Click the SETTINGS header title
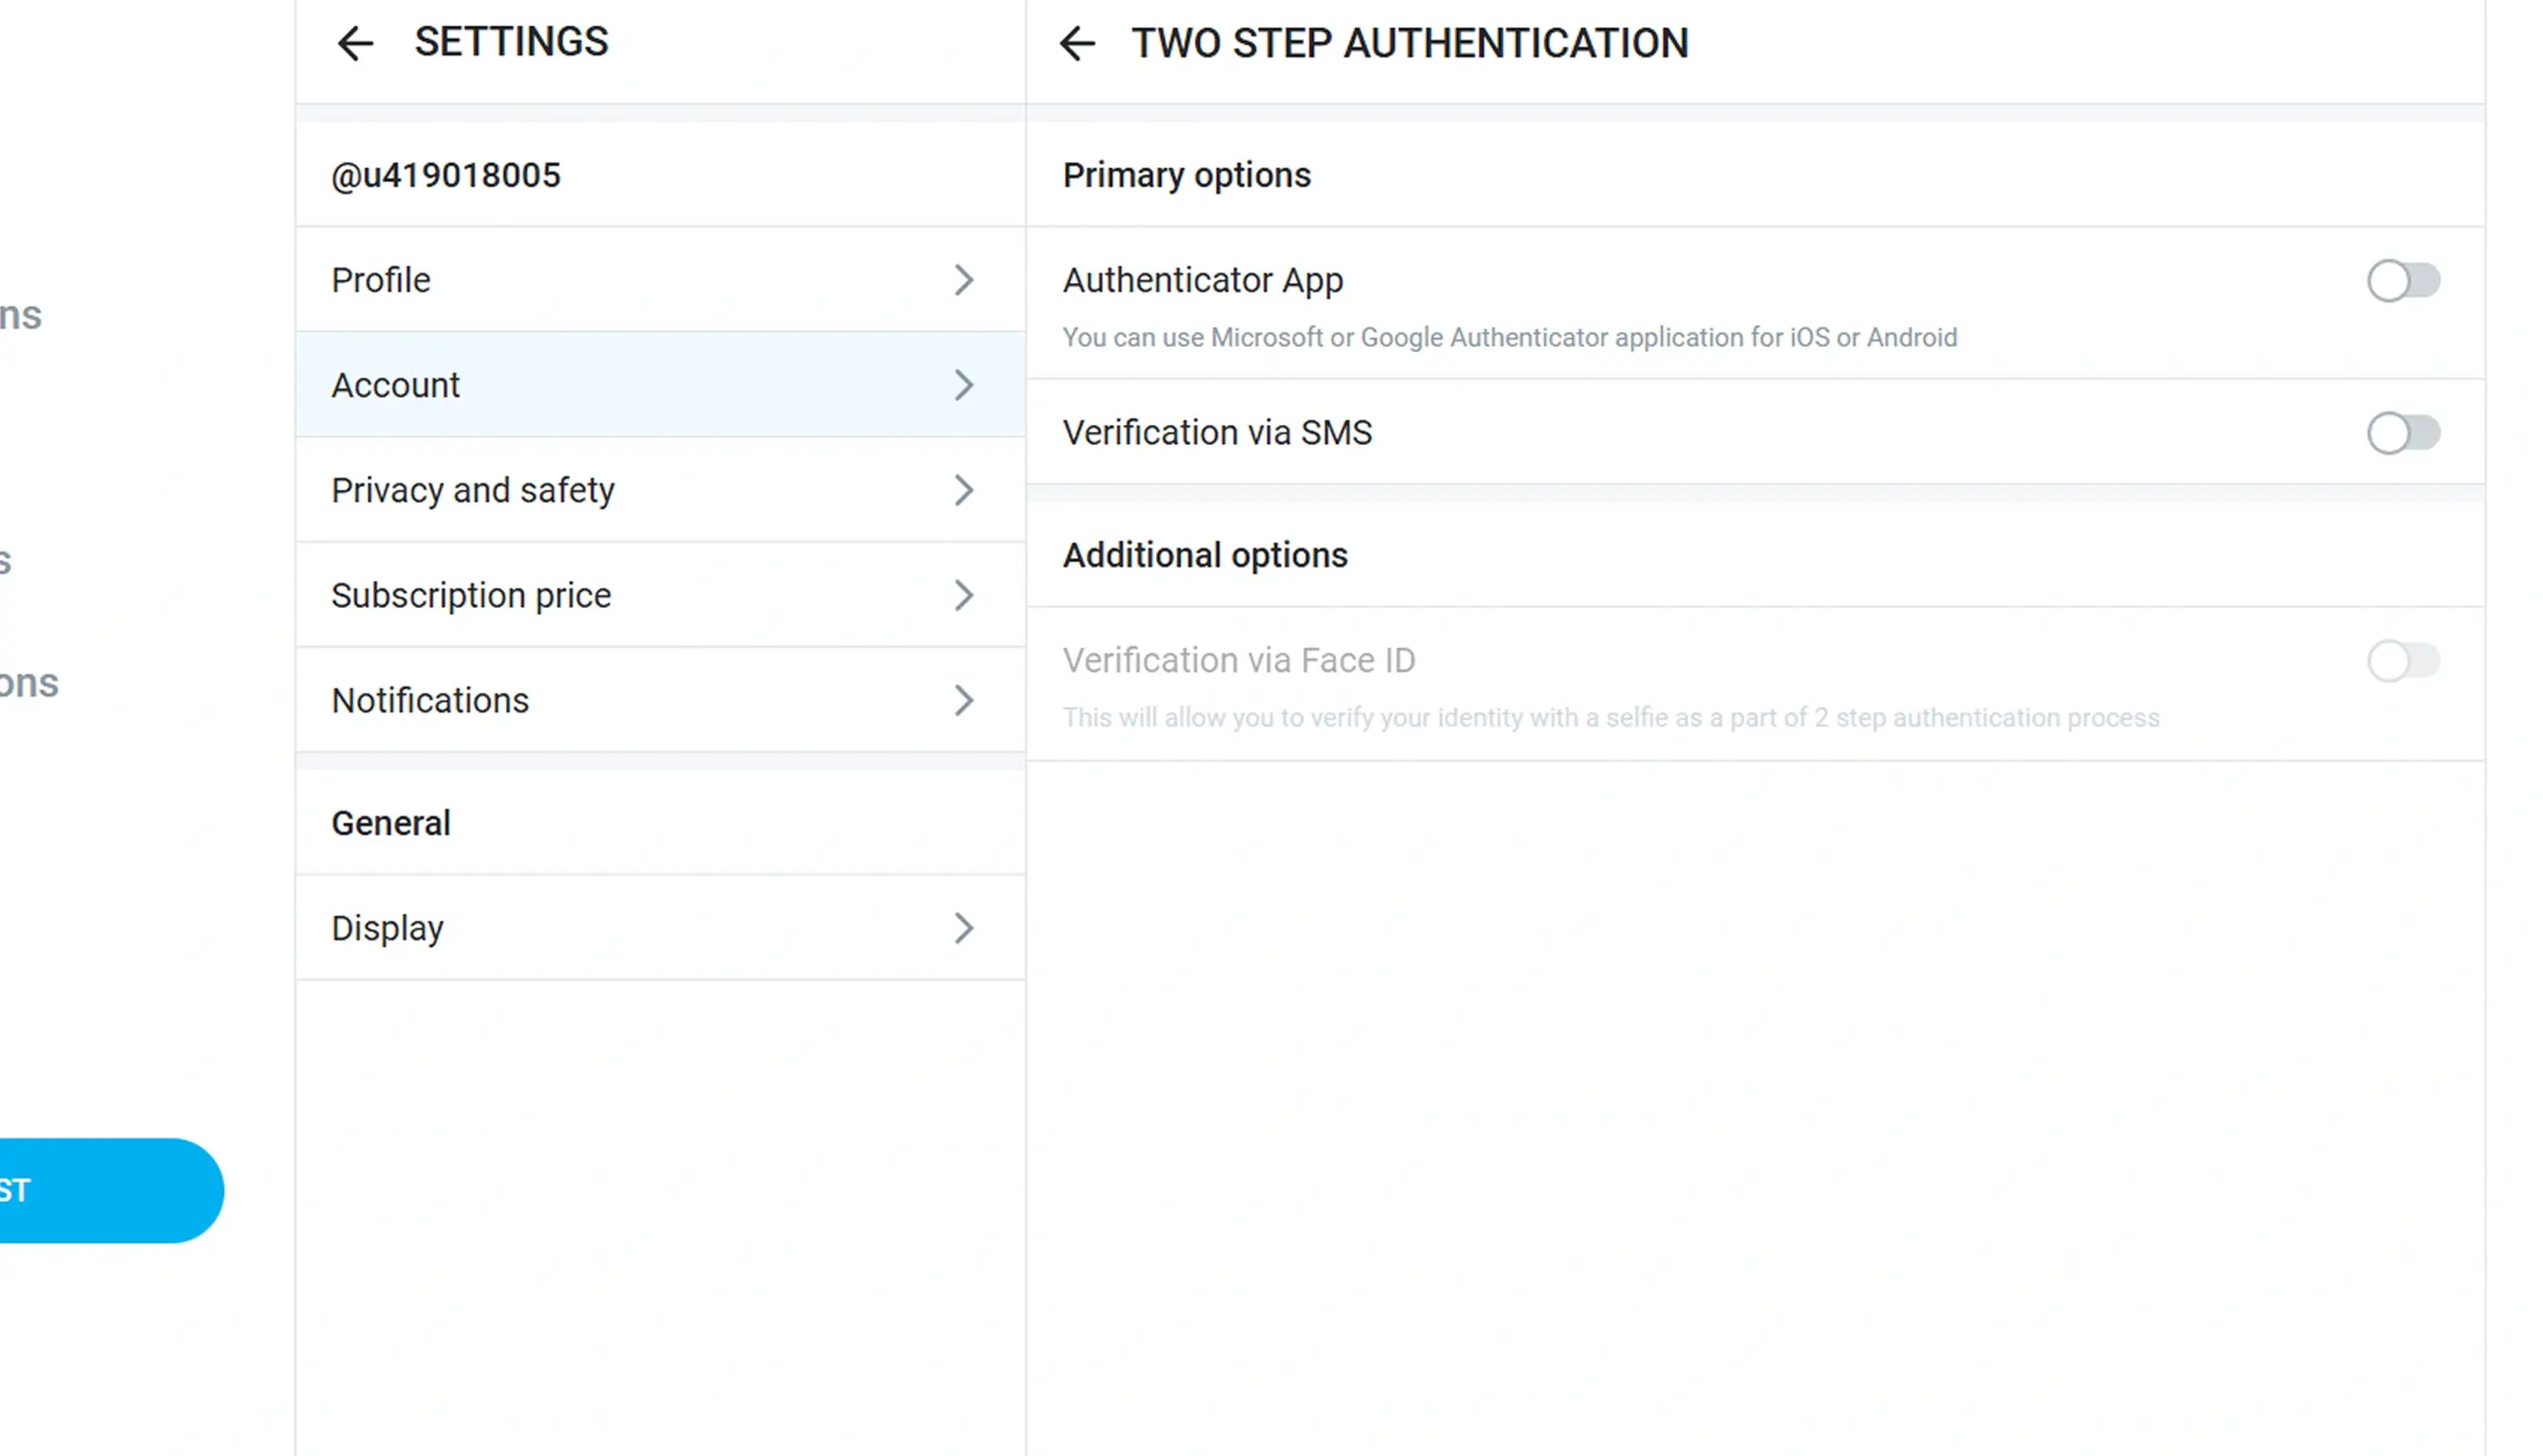This screenshot has height=1456, width=2543. 511,42
